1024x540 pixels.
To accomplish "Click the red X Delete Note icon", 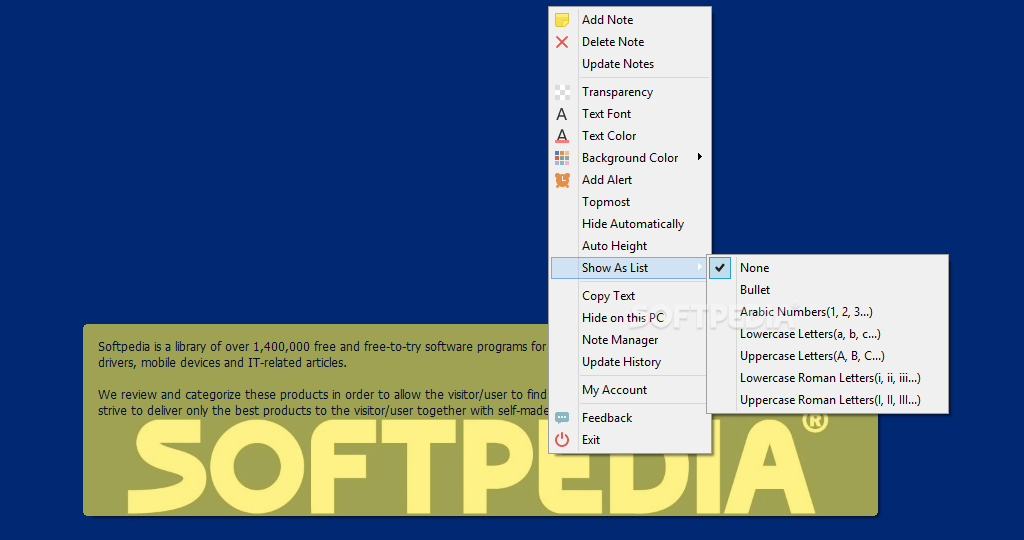I will [562, 42].
